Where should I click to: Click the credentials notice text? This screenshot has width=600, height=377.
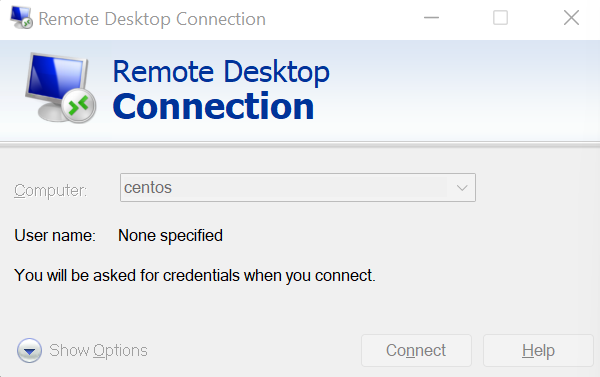click(x=195, y=276)
